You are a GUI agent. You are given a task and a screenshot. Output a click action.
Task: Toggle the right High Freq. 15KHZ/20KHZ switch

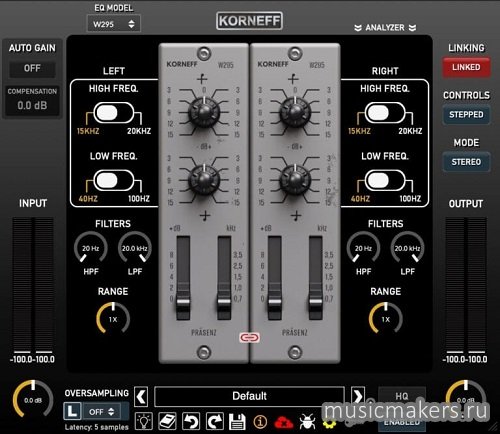click(385, 113)
